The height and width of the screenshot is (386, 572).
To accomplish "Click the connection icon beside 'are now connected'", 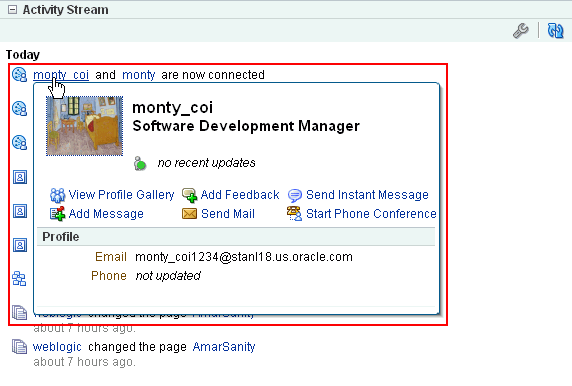I will tap(19, 74).
